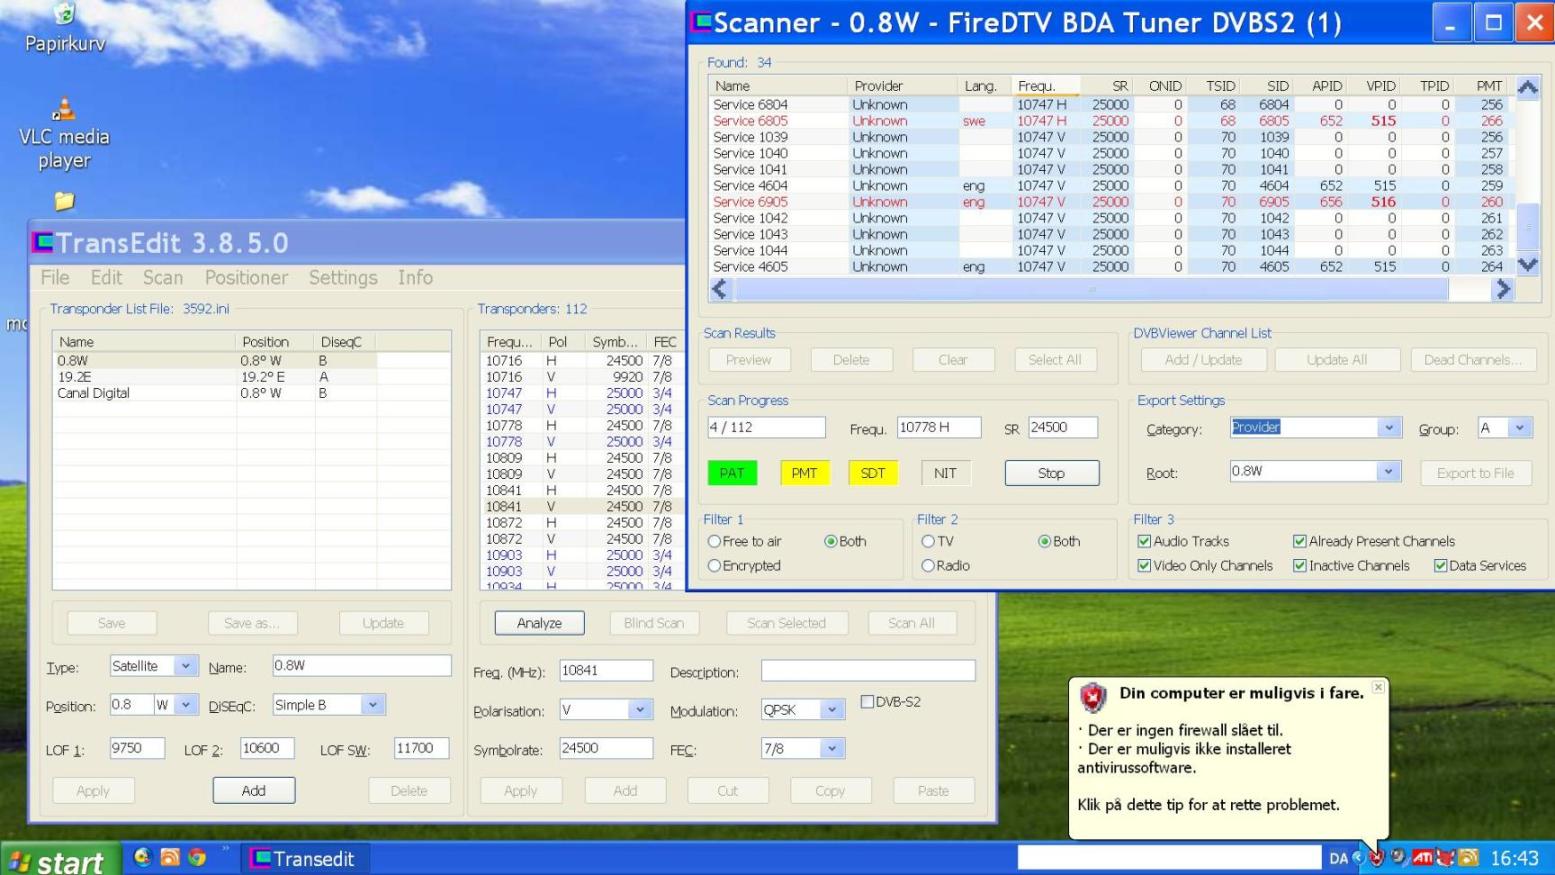Open the Root dropdown showing 0.8W
Viewport: 1555px width, 875px height.
(x=1388, y=471)
